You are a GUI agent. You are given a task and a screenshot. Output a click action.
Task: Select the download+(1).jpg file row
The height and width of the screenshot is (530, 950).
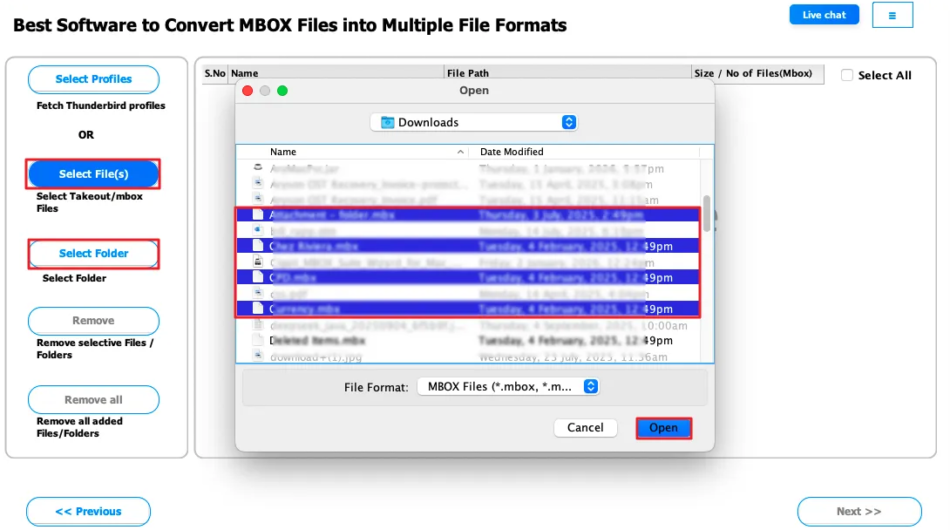point(468,357)
